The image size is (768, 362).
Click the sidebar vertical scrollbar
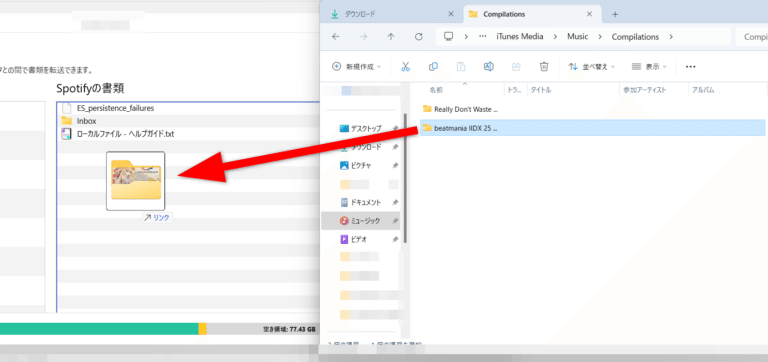point(405,179)
